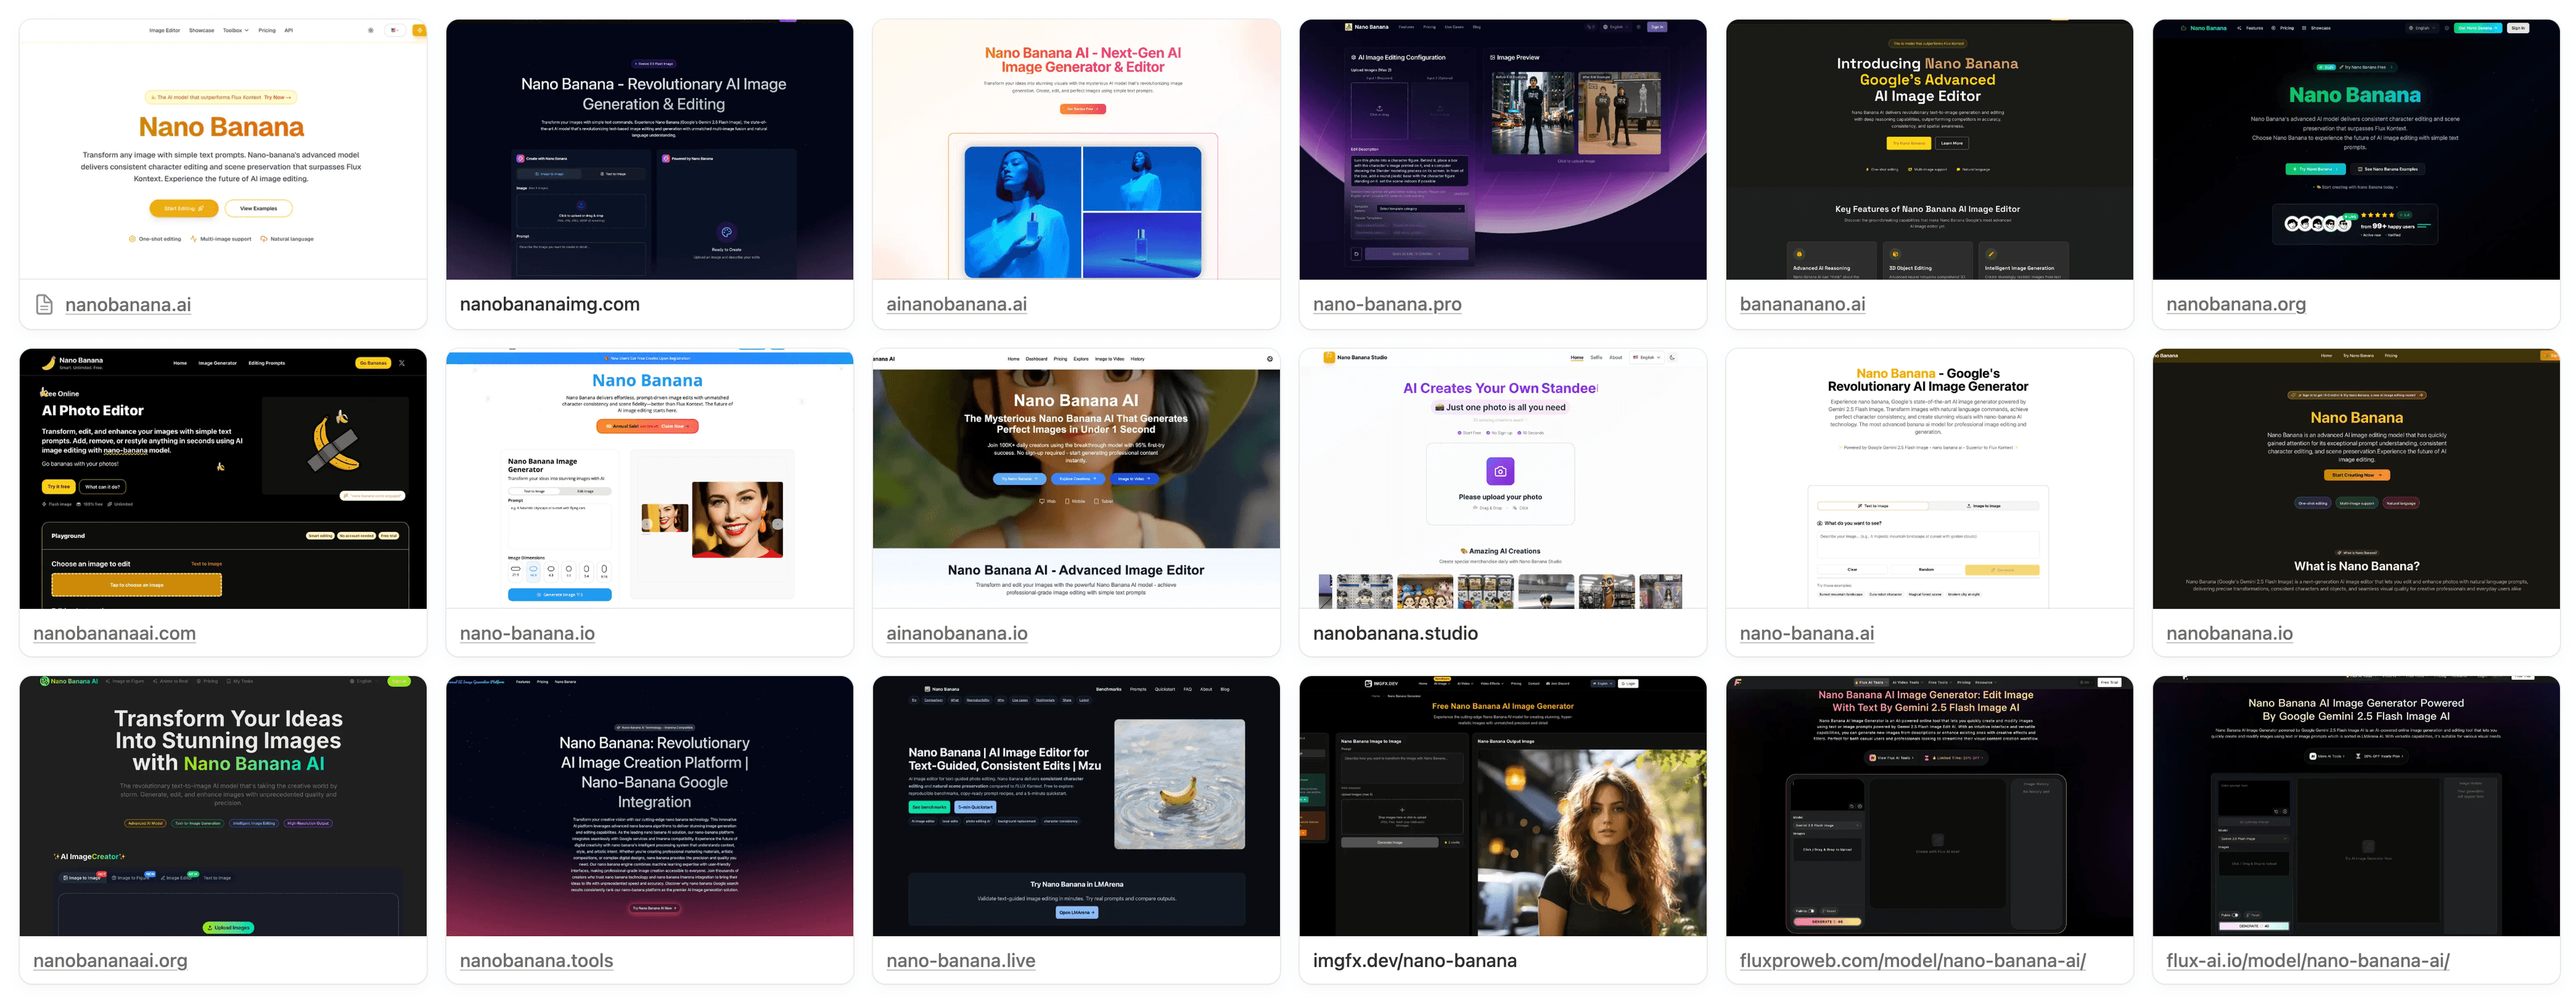Click the palette icon above Ready to Create
Image resolution: width=2576 pixels, height=1002 pixels.
click(x=726, y=232)
